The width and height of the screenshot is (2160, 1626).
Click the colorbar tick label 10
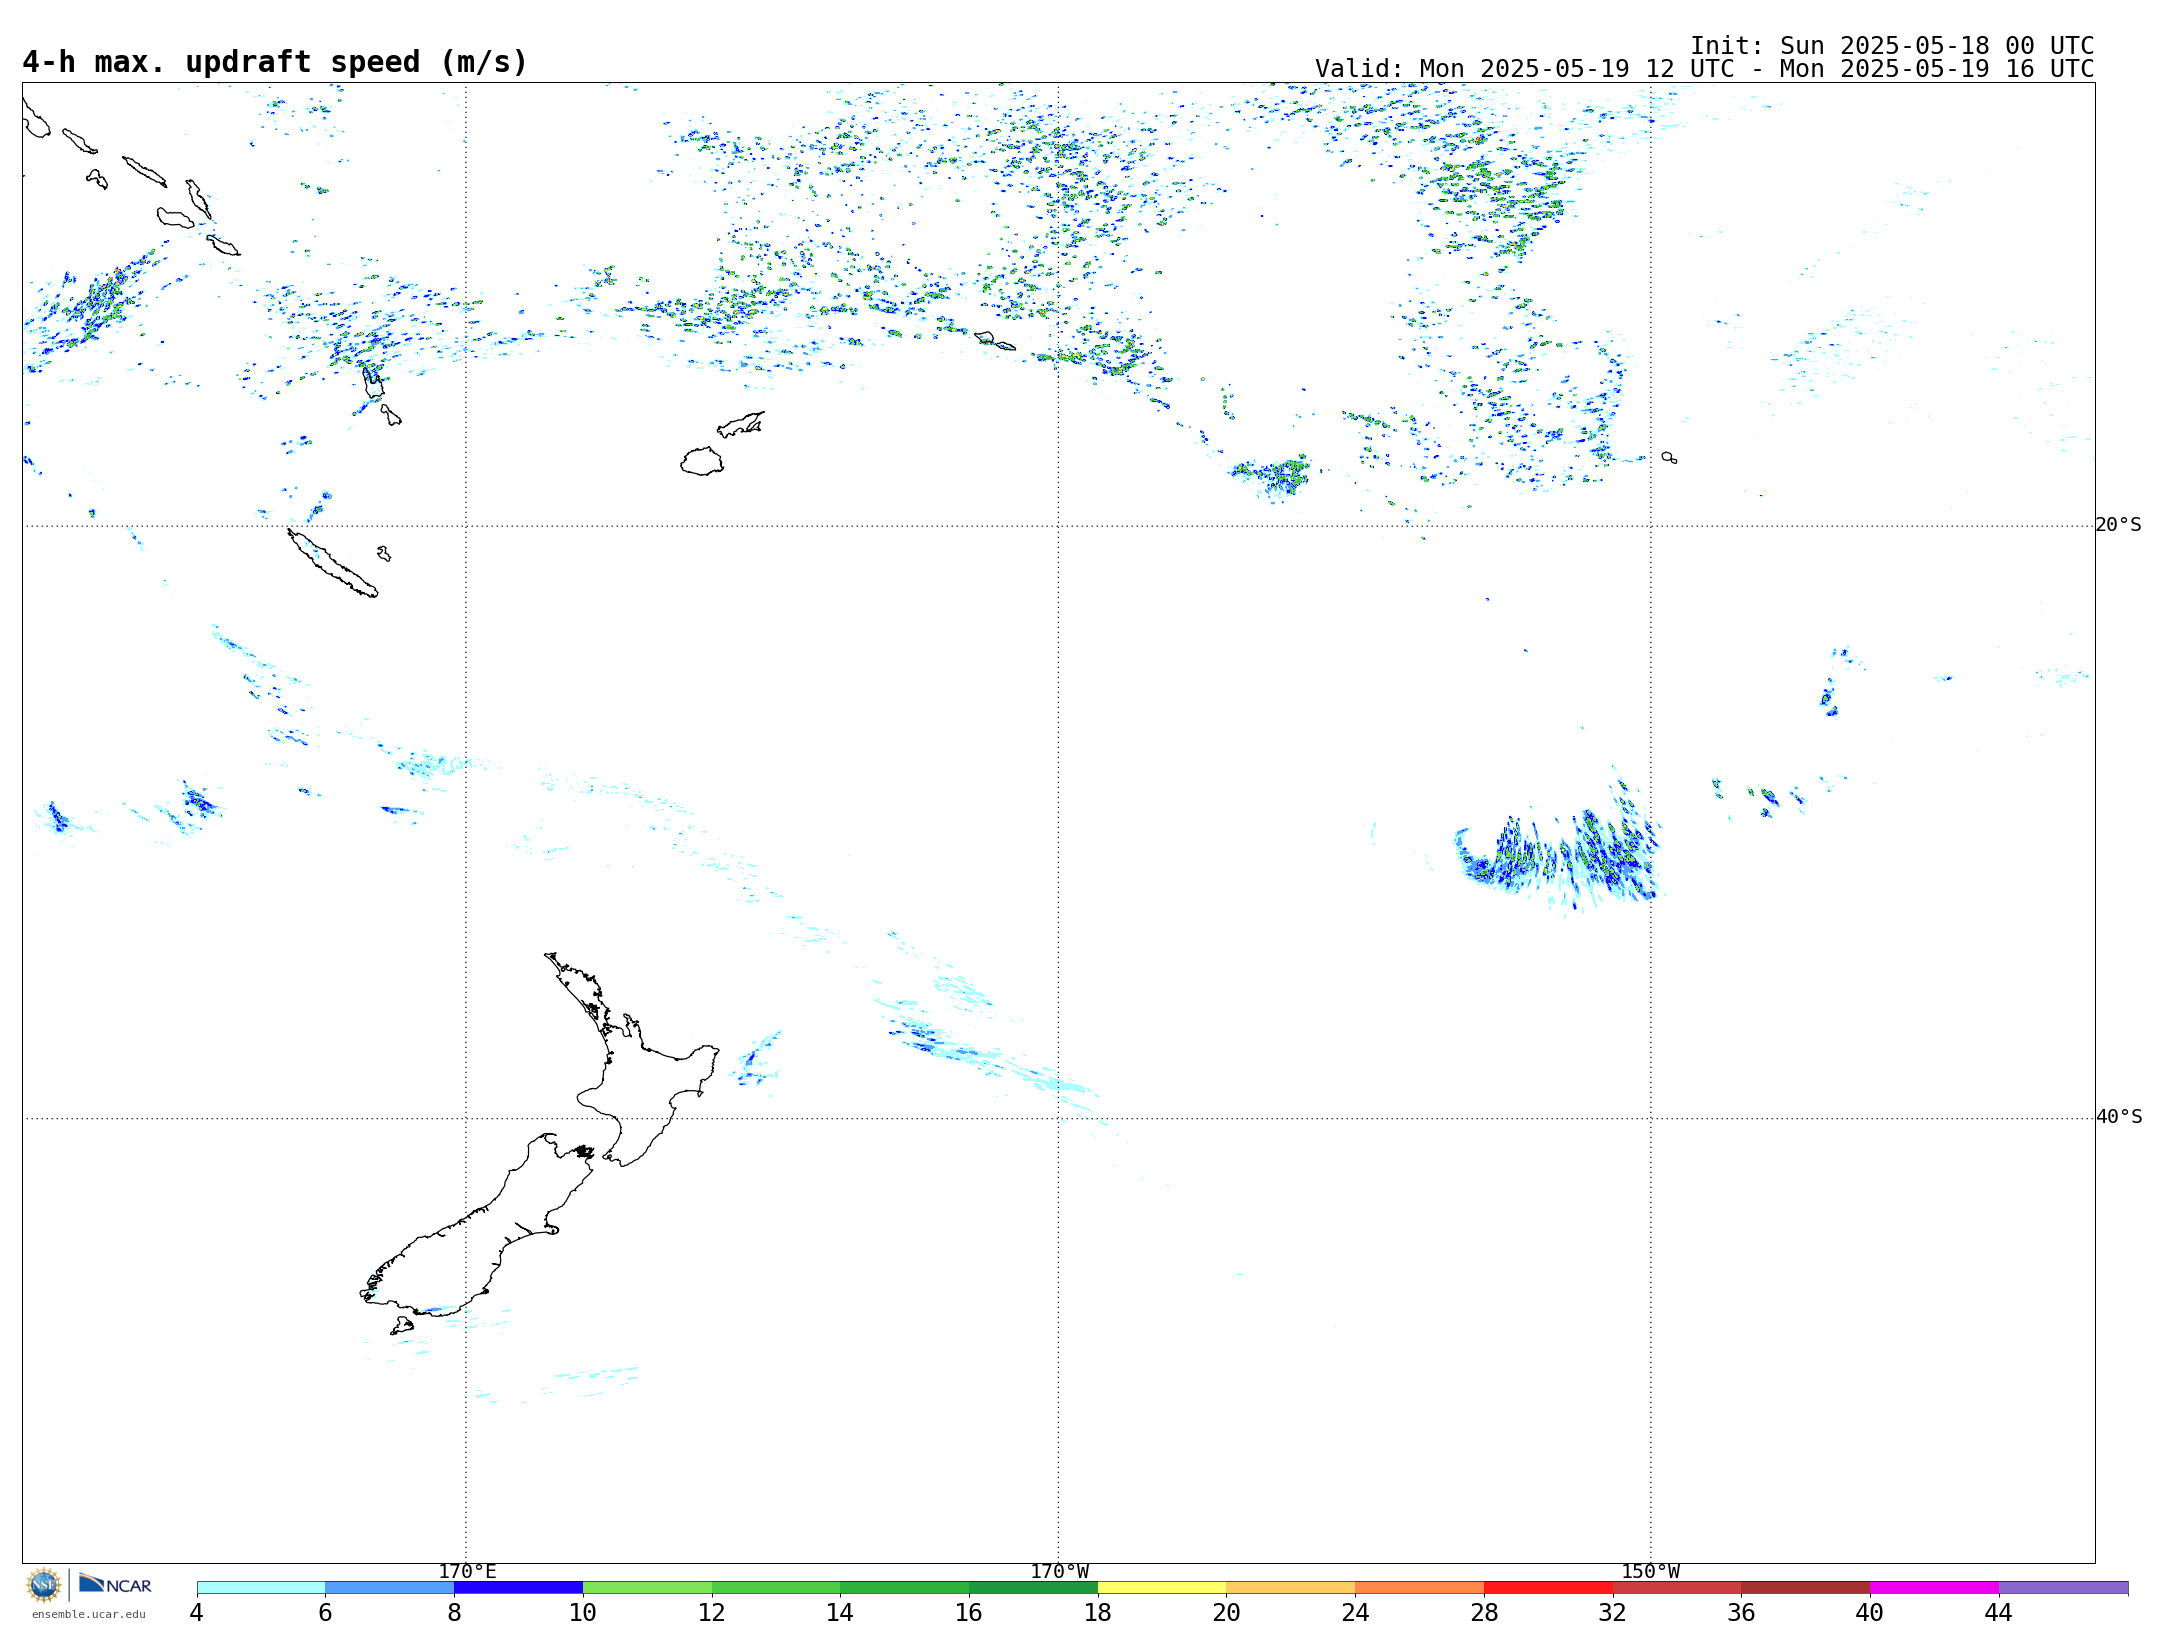[583, 1612]
